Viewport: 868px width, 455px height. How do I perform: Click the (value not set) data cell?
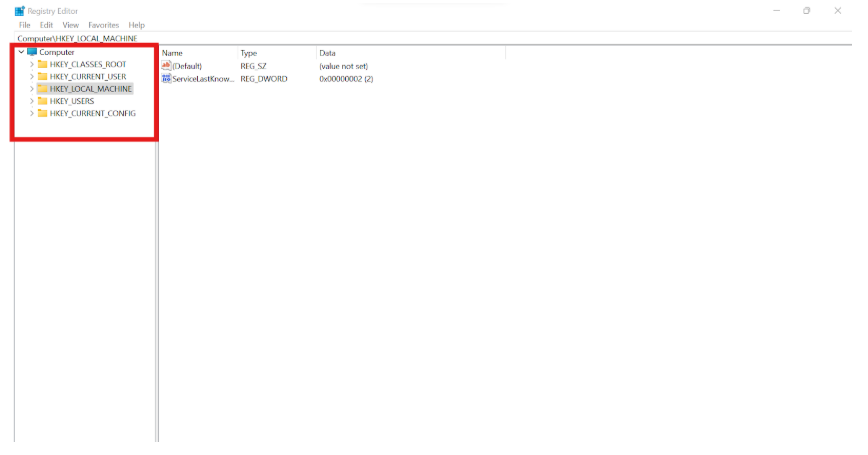(x=344, y=66)
